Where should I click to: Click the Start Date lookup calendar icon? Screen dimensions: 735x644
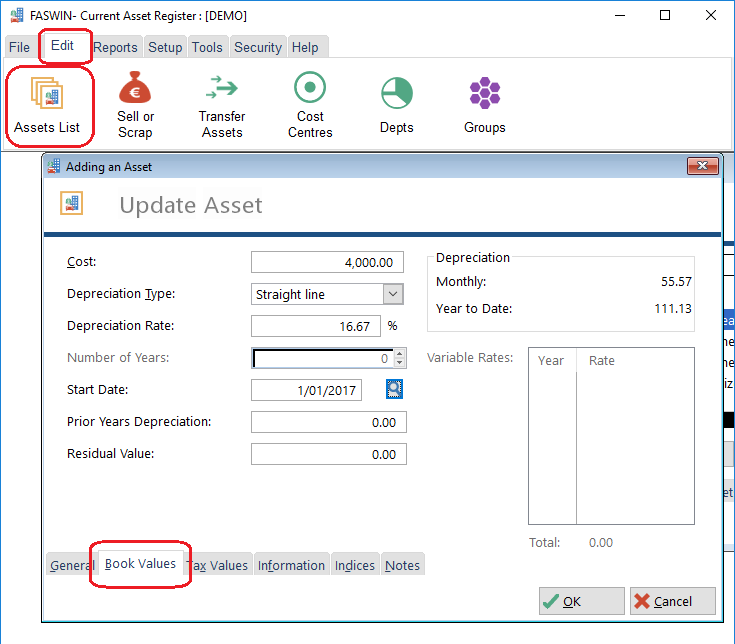(x=394, y=389)
